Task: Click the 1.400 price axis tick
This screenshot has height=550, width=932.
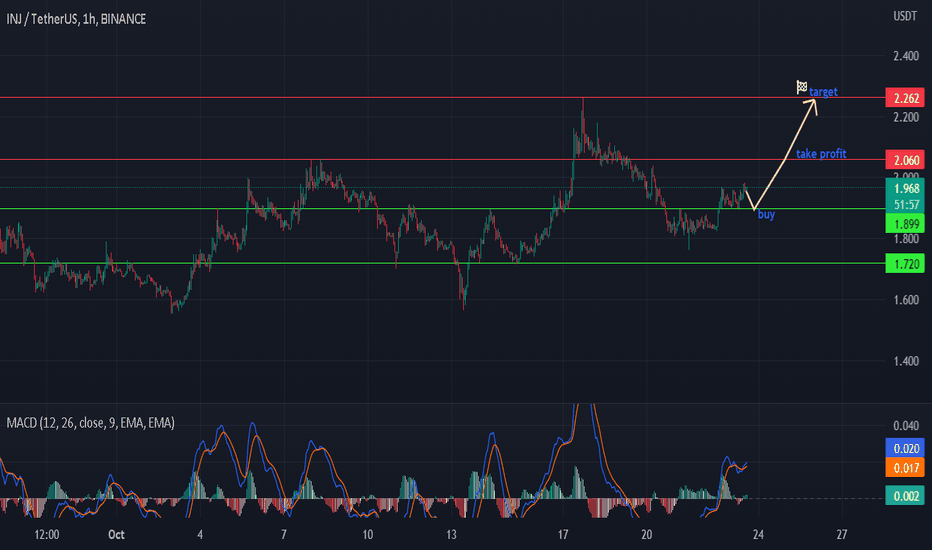Action: pos(906,361)
